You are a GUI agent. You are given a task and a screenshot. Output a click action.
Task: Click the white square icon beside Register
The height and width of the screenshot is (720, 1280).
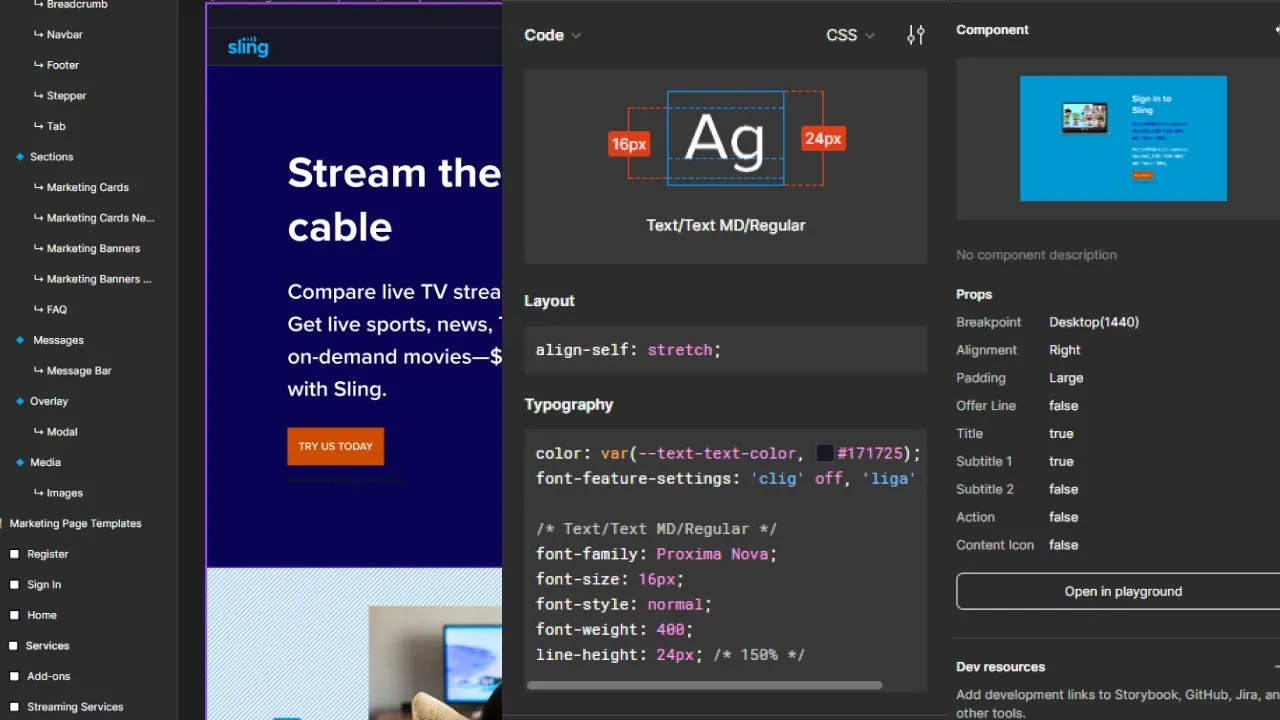click(x=14, y=554)
